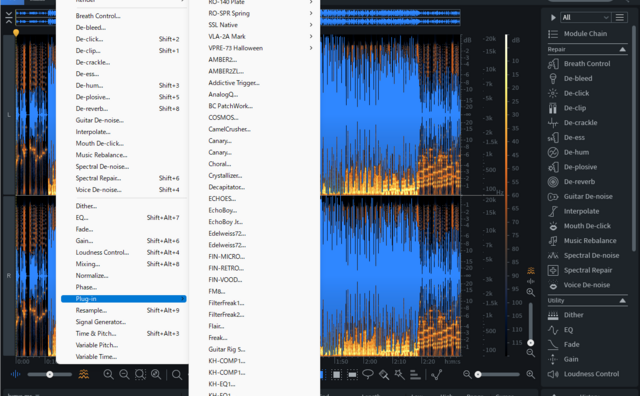Open the Interpolate module in Repair panel

pyautogui.click(x=581, y=211)
